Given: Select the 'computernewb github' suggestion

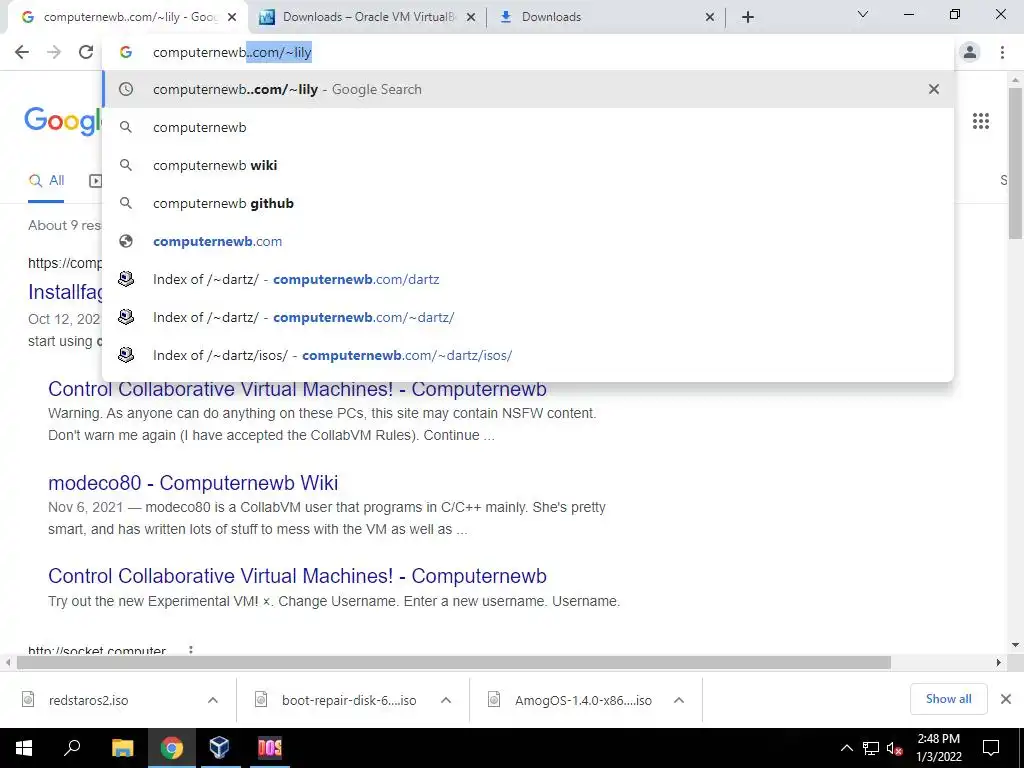Looking at the screenshot, I should click(x=528, y=203).
